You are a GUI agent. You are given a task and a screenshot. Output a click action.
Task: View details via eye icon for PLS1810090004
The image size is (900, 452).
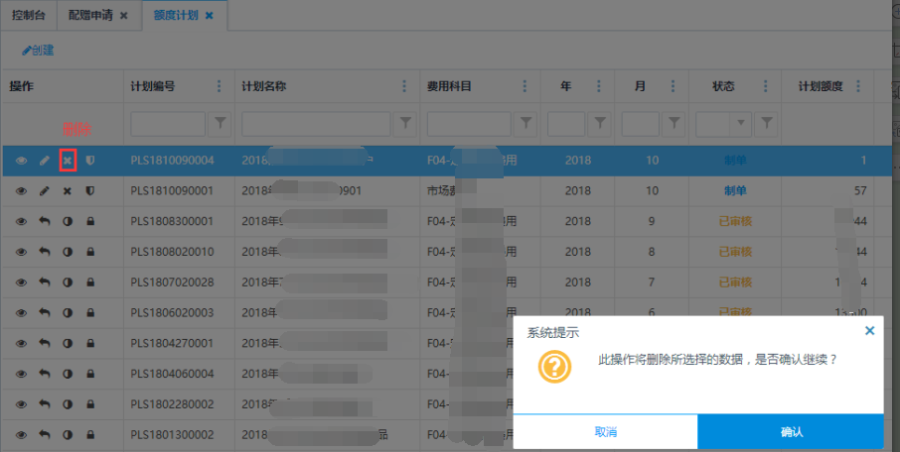[x=21, y=160]
